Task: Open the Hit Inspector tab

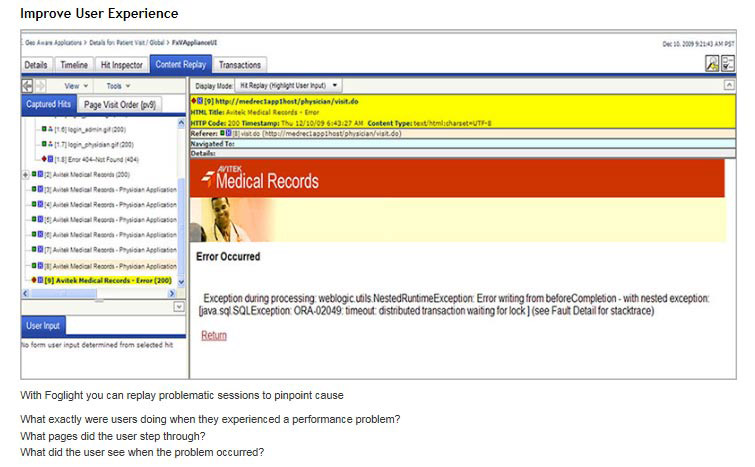Action: (x=121, y=65)
